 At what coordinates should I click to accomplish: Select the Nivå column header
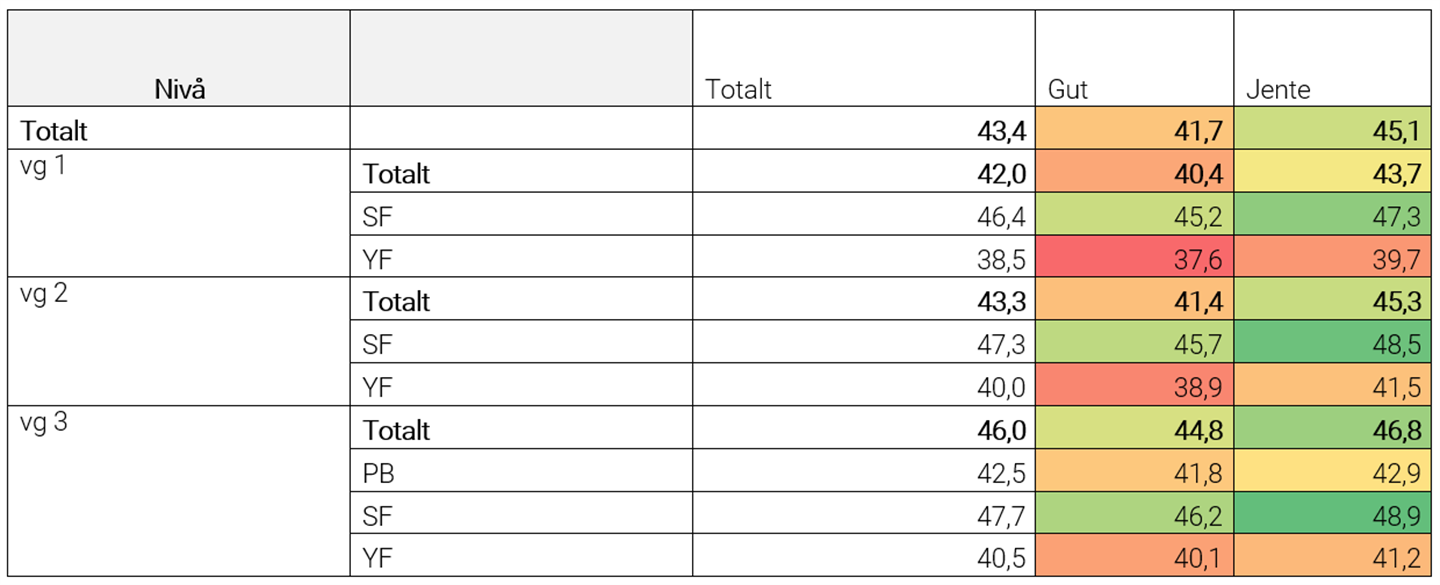179,59
